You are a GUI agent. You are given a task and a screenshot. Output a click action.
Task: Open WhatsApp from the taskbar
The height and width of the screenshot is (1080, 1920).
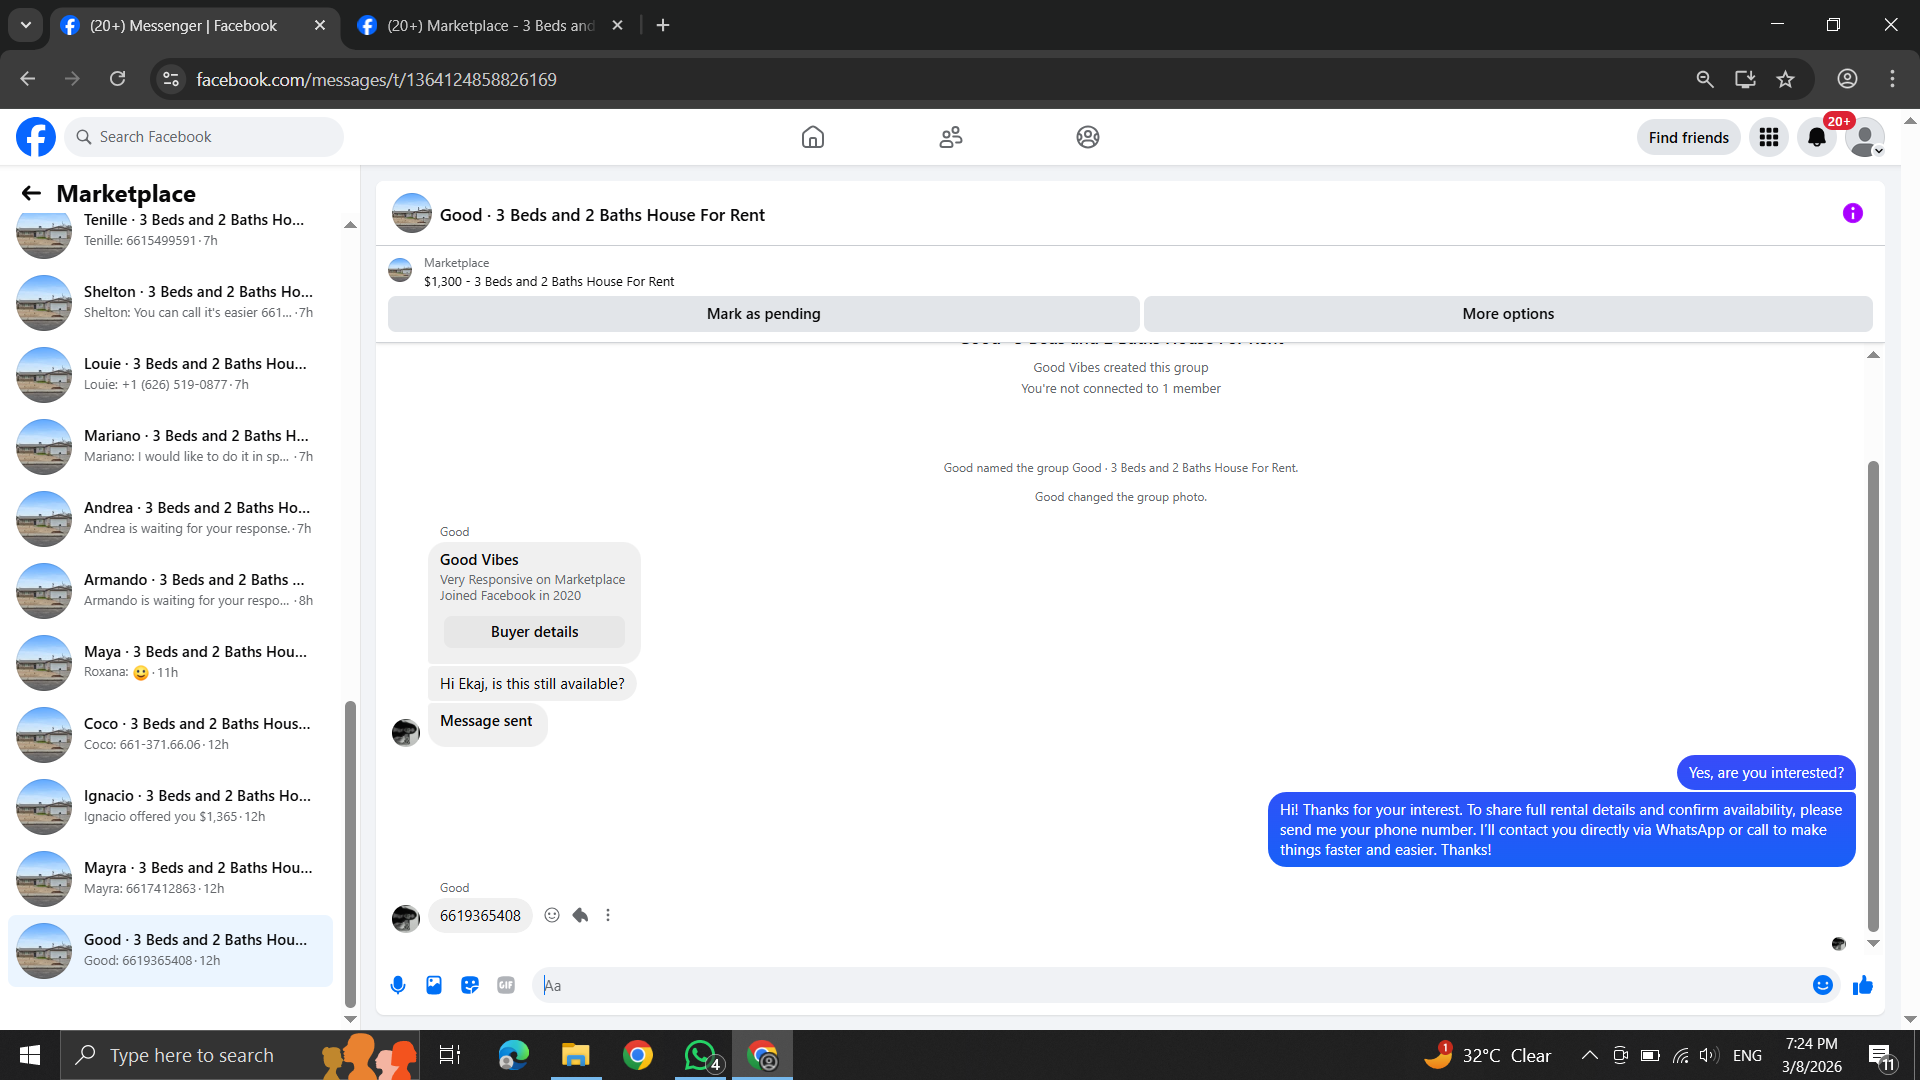(700, 1055)
